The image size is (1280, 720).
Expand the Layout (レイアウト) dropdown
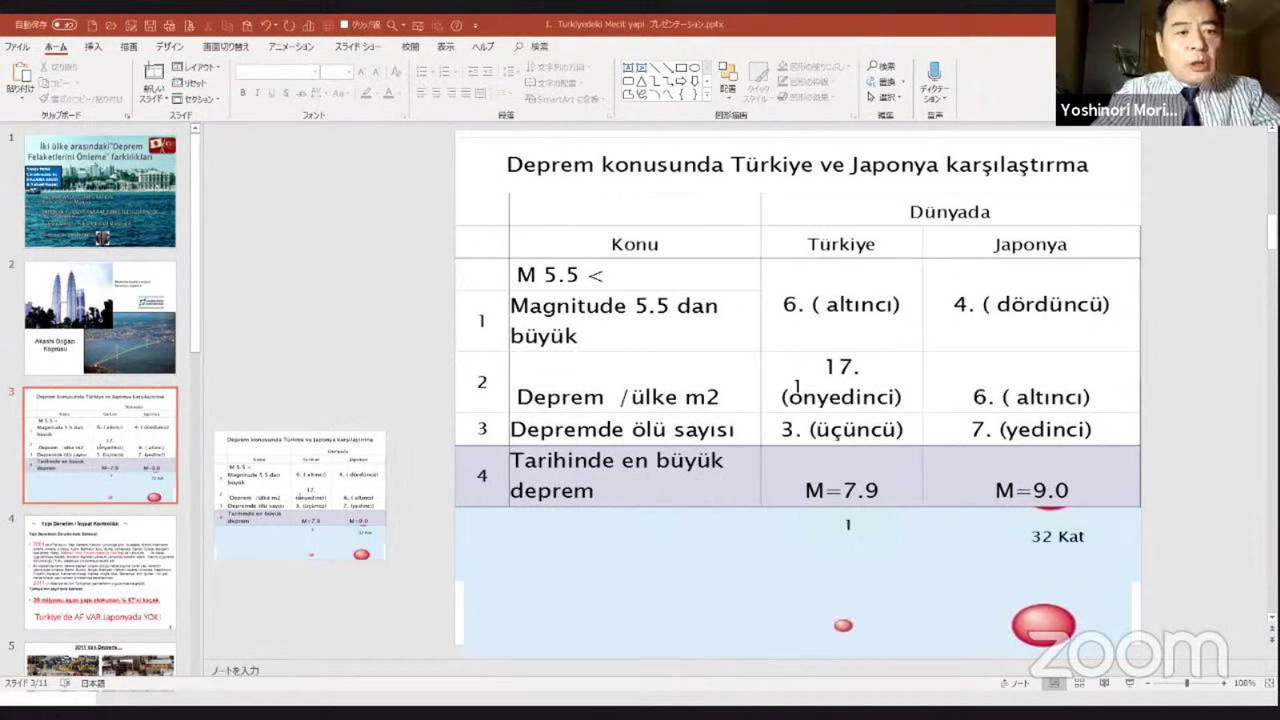[x=194, y=67]
